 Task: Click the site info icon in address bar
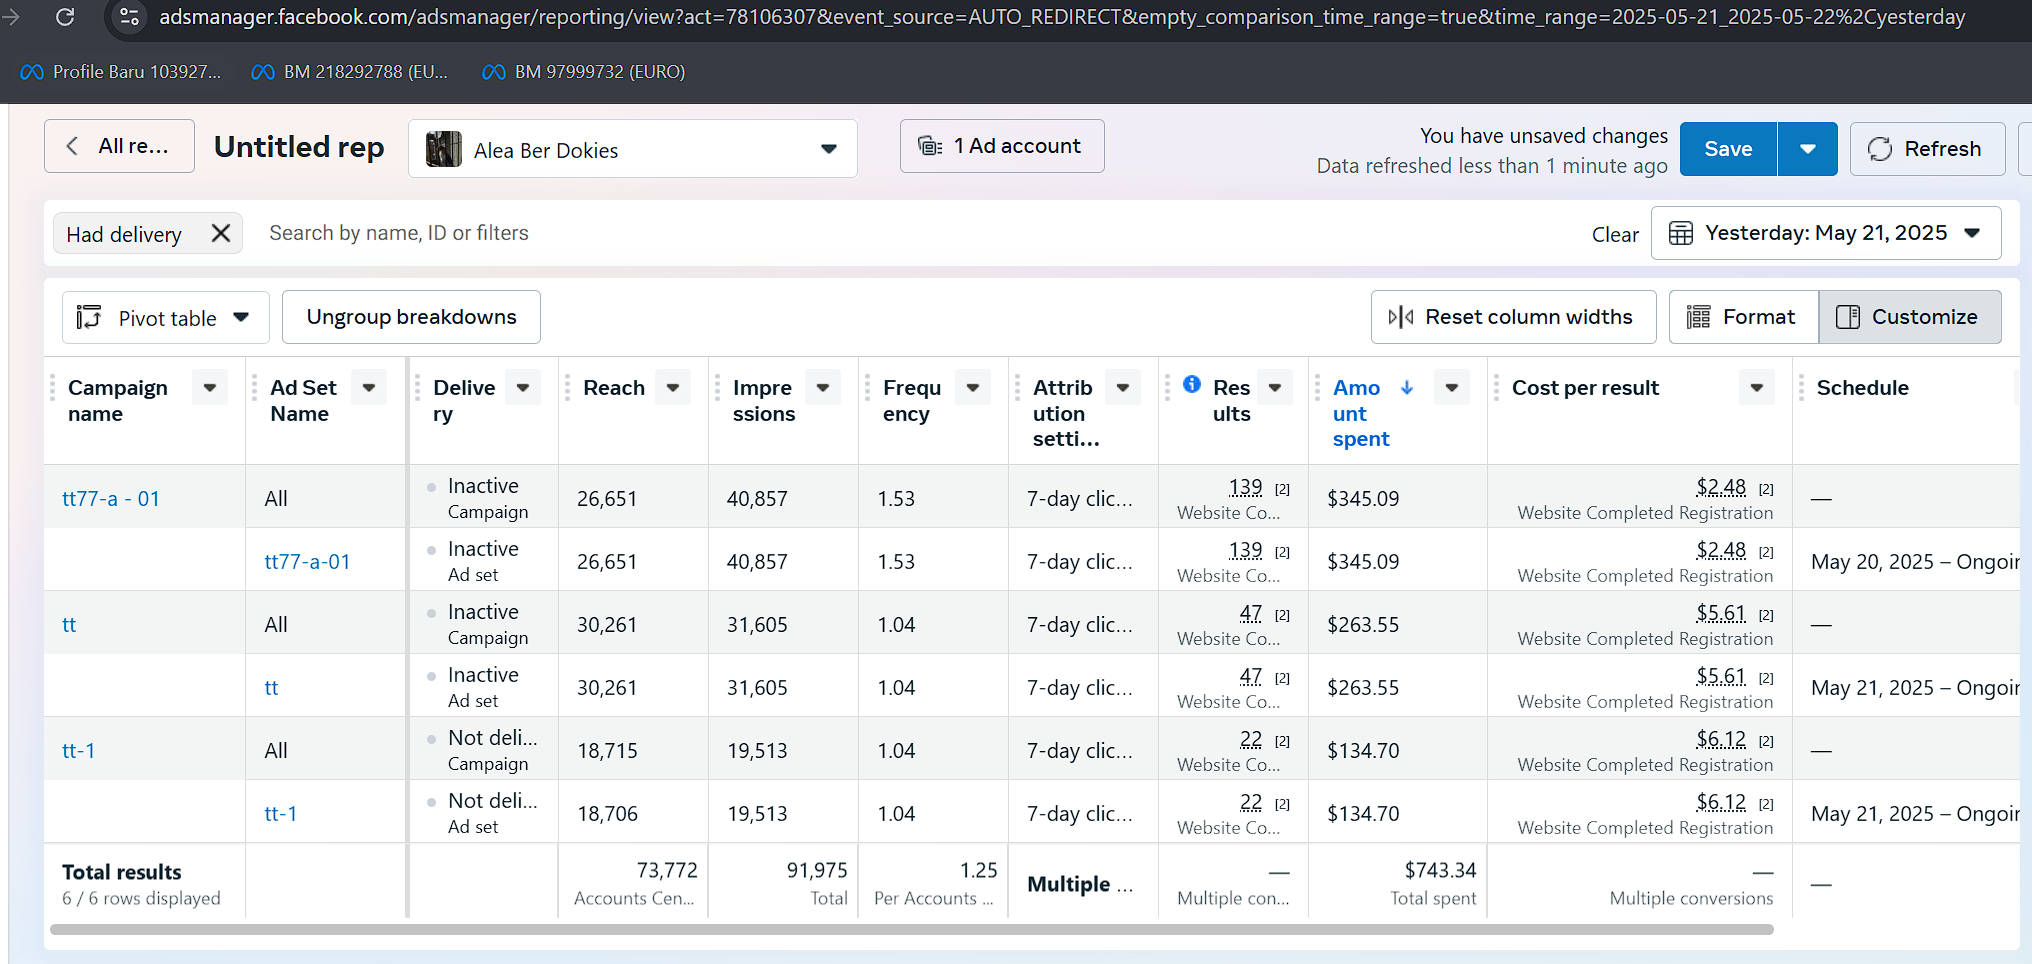tap(129, 17)
